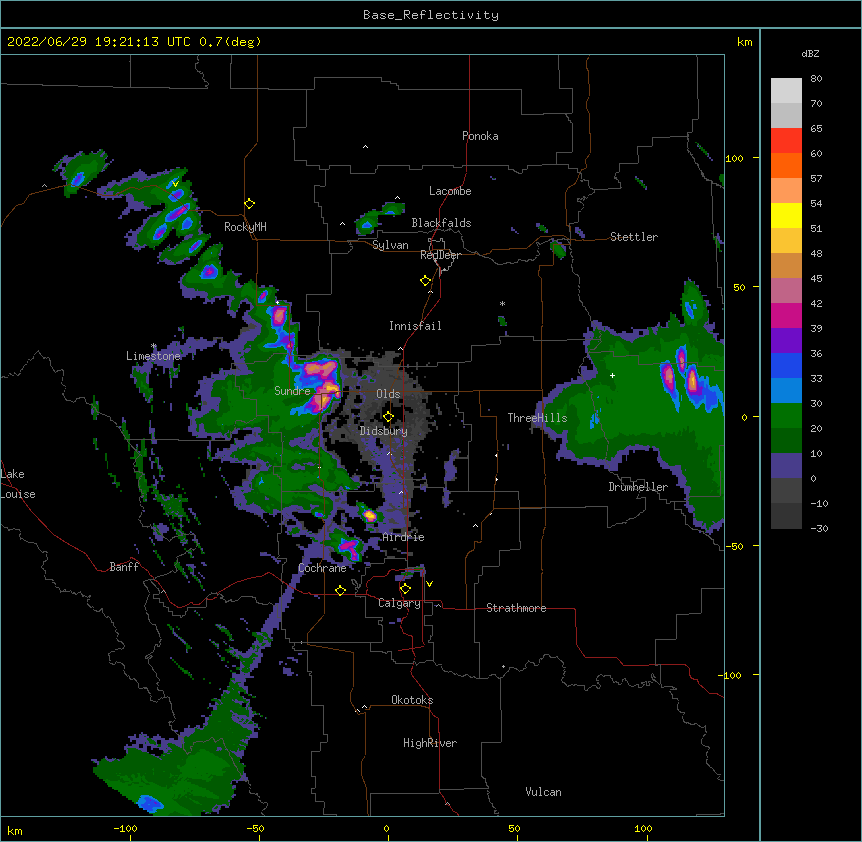Viewport: 862px width, 842px height.
Task: Select the bright green 20-30 dBZ swatch
Action: 786,416
